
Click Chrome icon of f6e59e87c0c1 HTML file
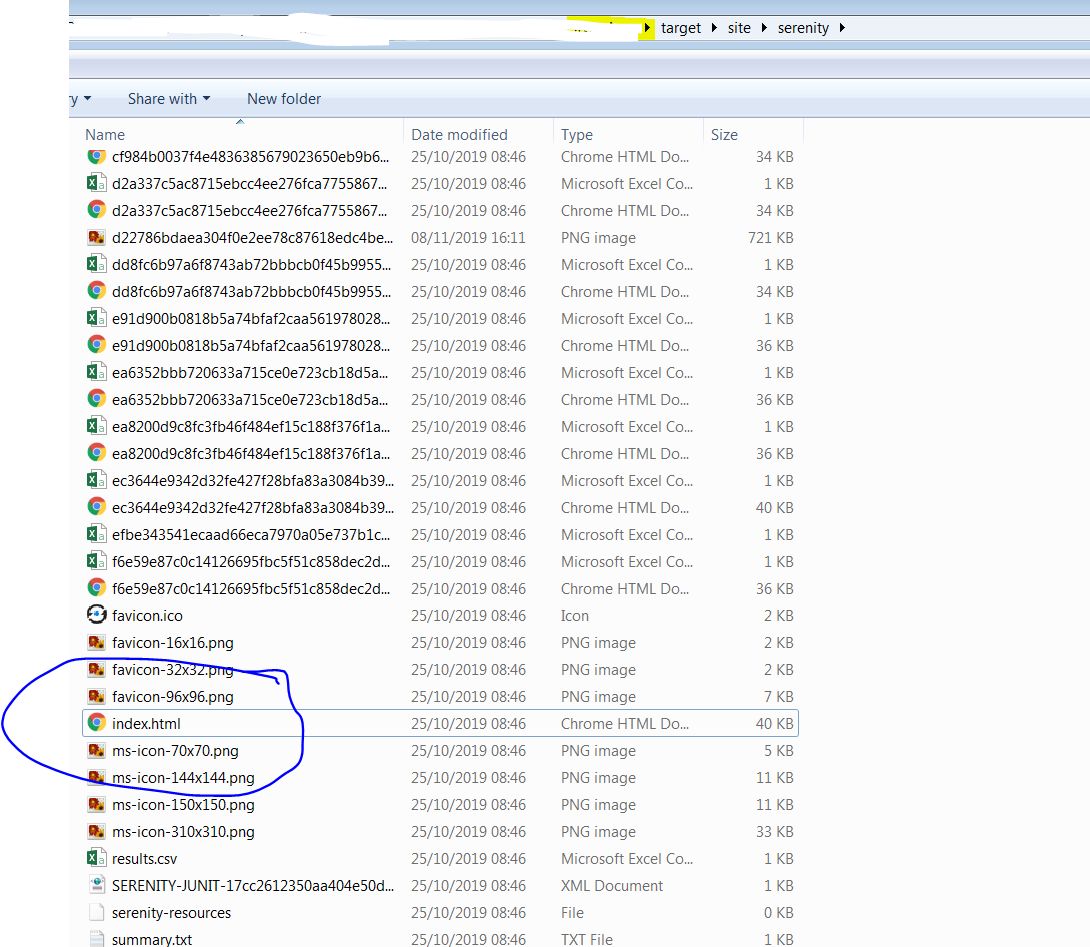pos(97,588)
